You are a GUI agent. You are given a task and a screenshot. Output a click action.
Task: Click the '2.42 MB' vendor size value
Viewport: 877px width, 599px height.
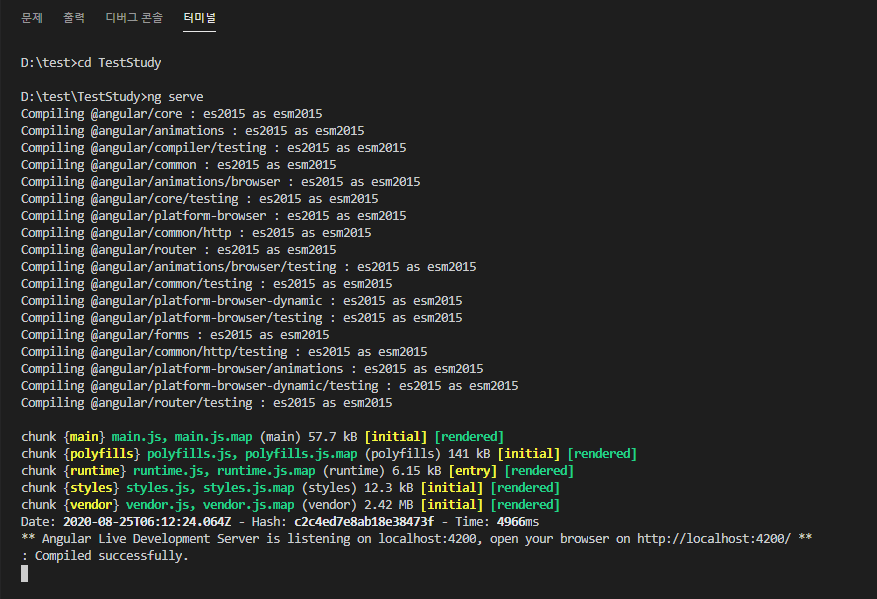click(389, 504)
